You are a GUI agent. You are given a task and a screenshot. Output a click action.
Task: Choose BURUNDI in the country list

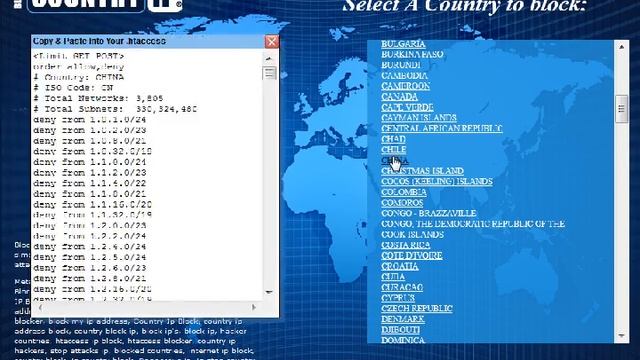(x=401, y=65)
